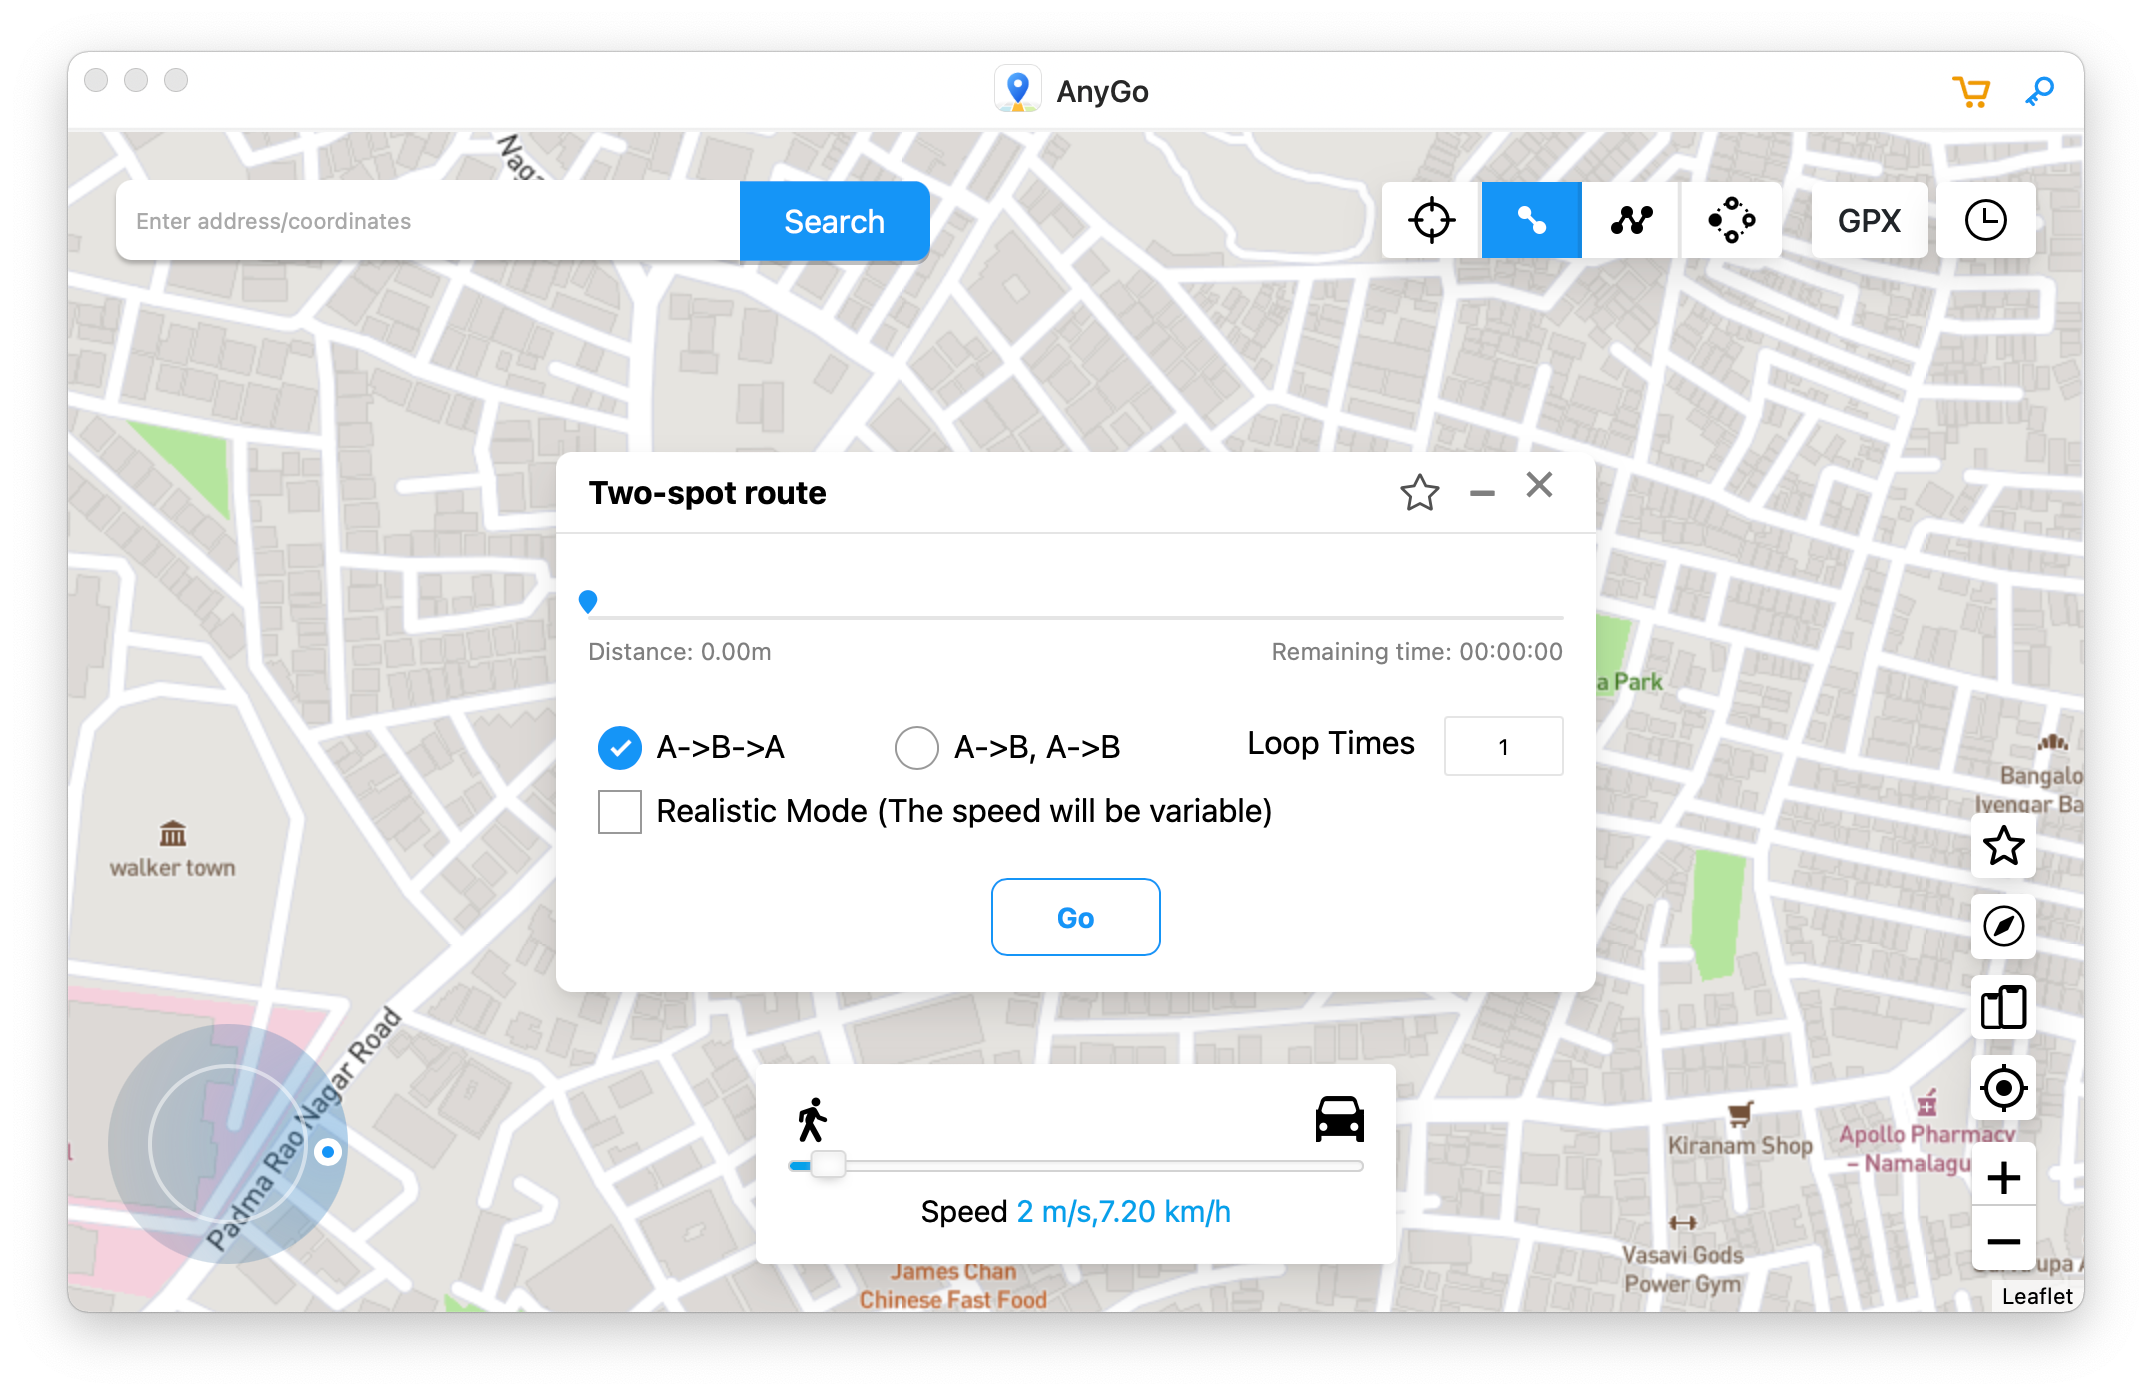Switch to multi-spot route mode
The image size is (2152, 1396).
pyautogui.click(x=1629, y=220)
